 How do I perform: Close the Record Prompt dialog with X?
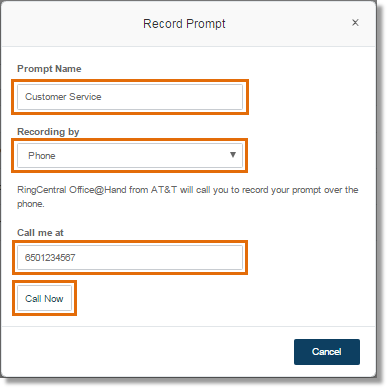tap(355, 23)
